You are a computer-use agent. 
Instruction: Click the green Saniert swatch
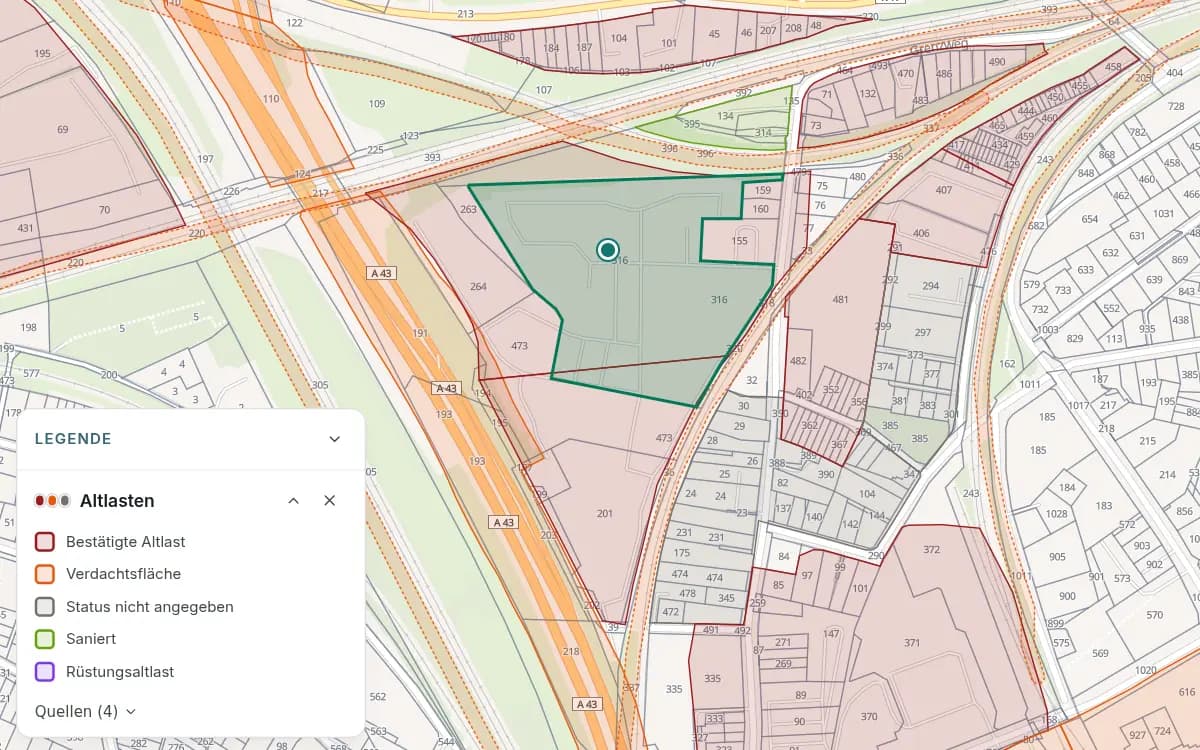[45, 639]
